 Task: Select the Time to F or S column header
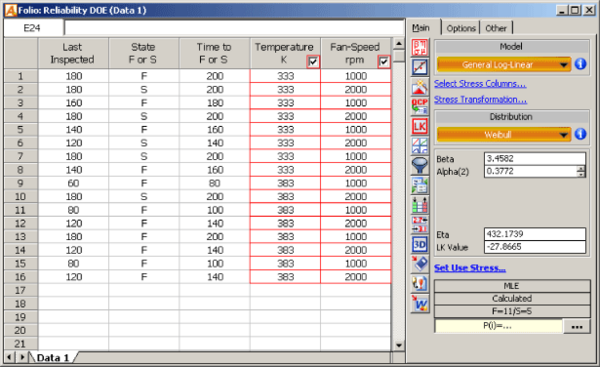click(214, 53)
